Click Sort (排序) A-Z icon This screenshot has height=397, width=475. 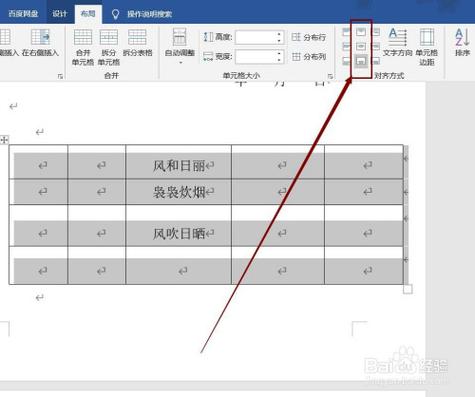[x=462, y=37]
